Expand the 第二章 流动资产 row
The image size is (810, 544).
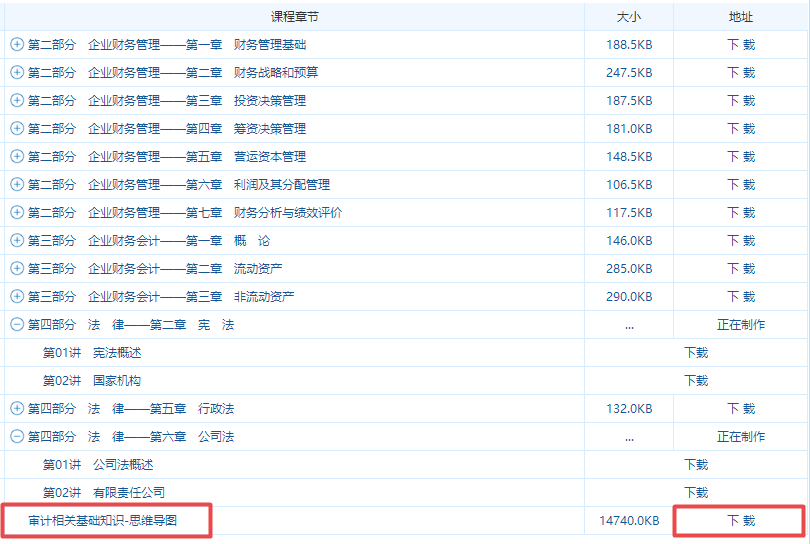pyautogui.click(x=17, y=268)
